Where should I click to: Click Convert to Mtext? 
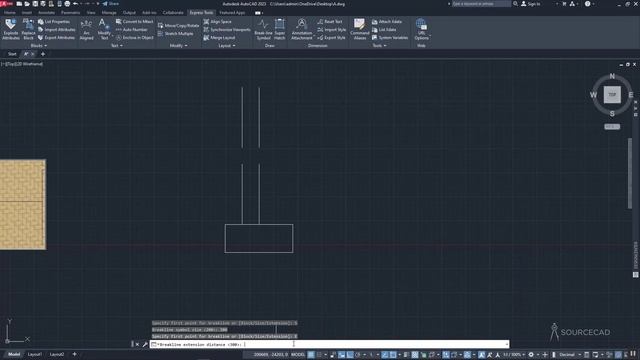pyautogui.click(x=134, y=22)
